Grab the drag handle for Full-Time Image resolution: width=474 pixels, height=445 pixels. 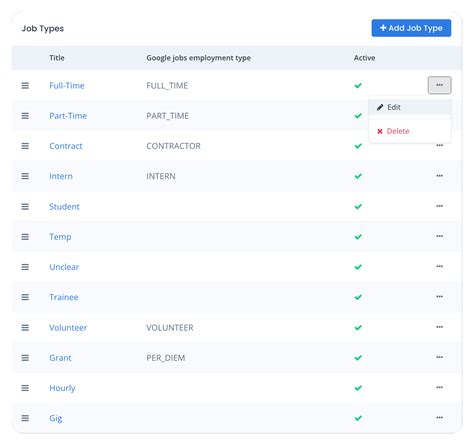25,86
